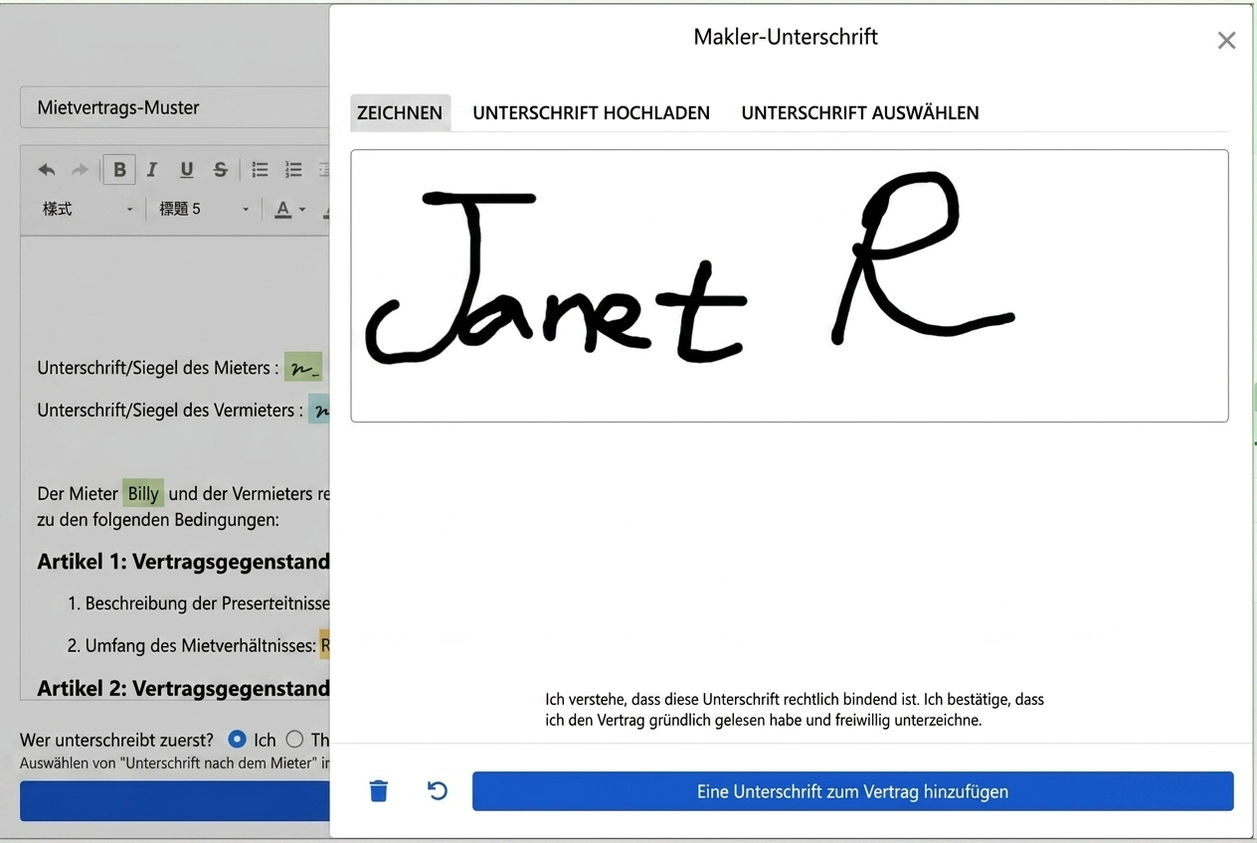
Task: Click the Makler-Unterschrift dialog title
Action: tap(785, 37)
